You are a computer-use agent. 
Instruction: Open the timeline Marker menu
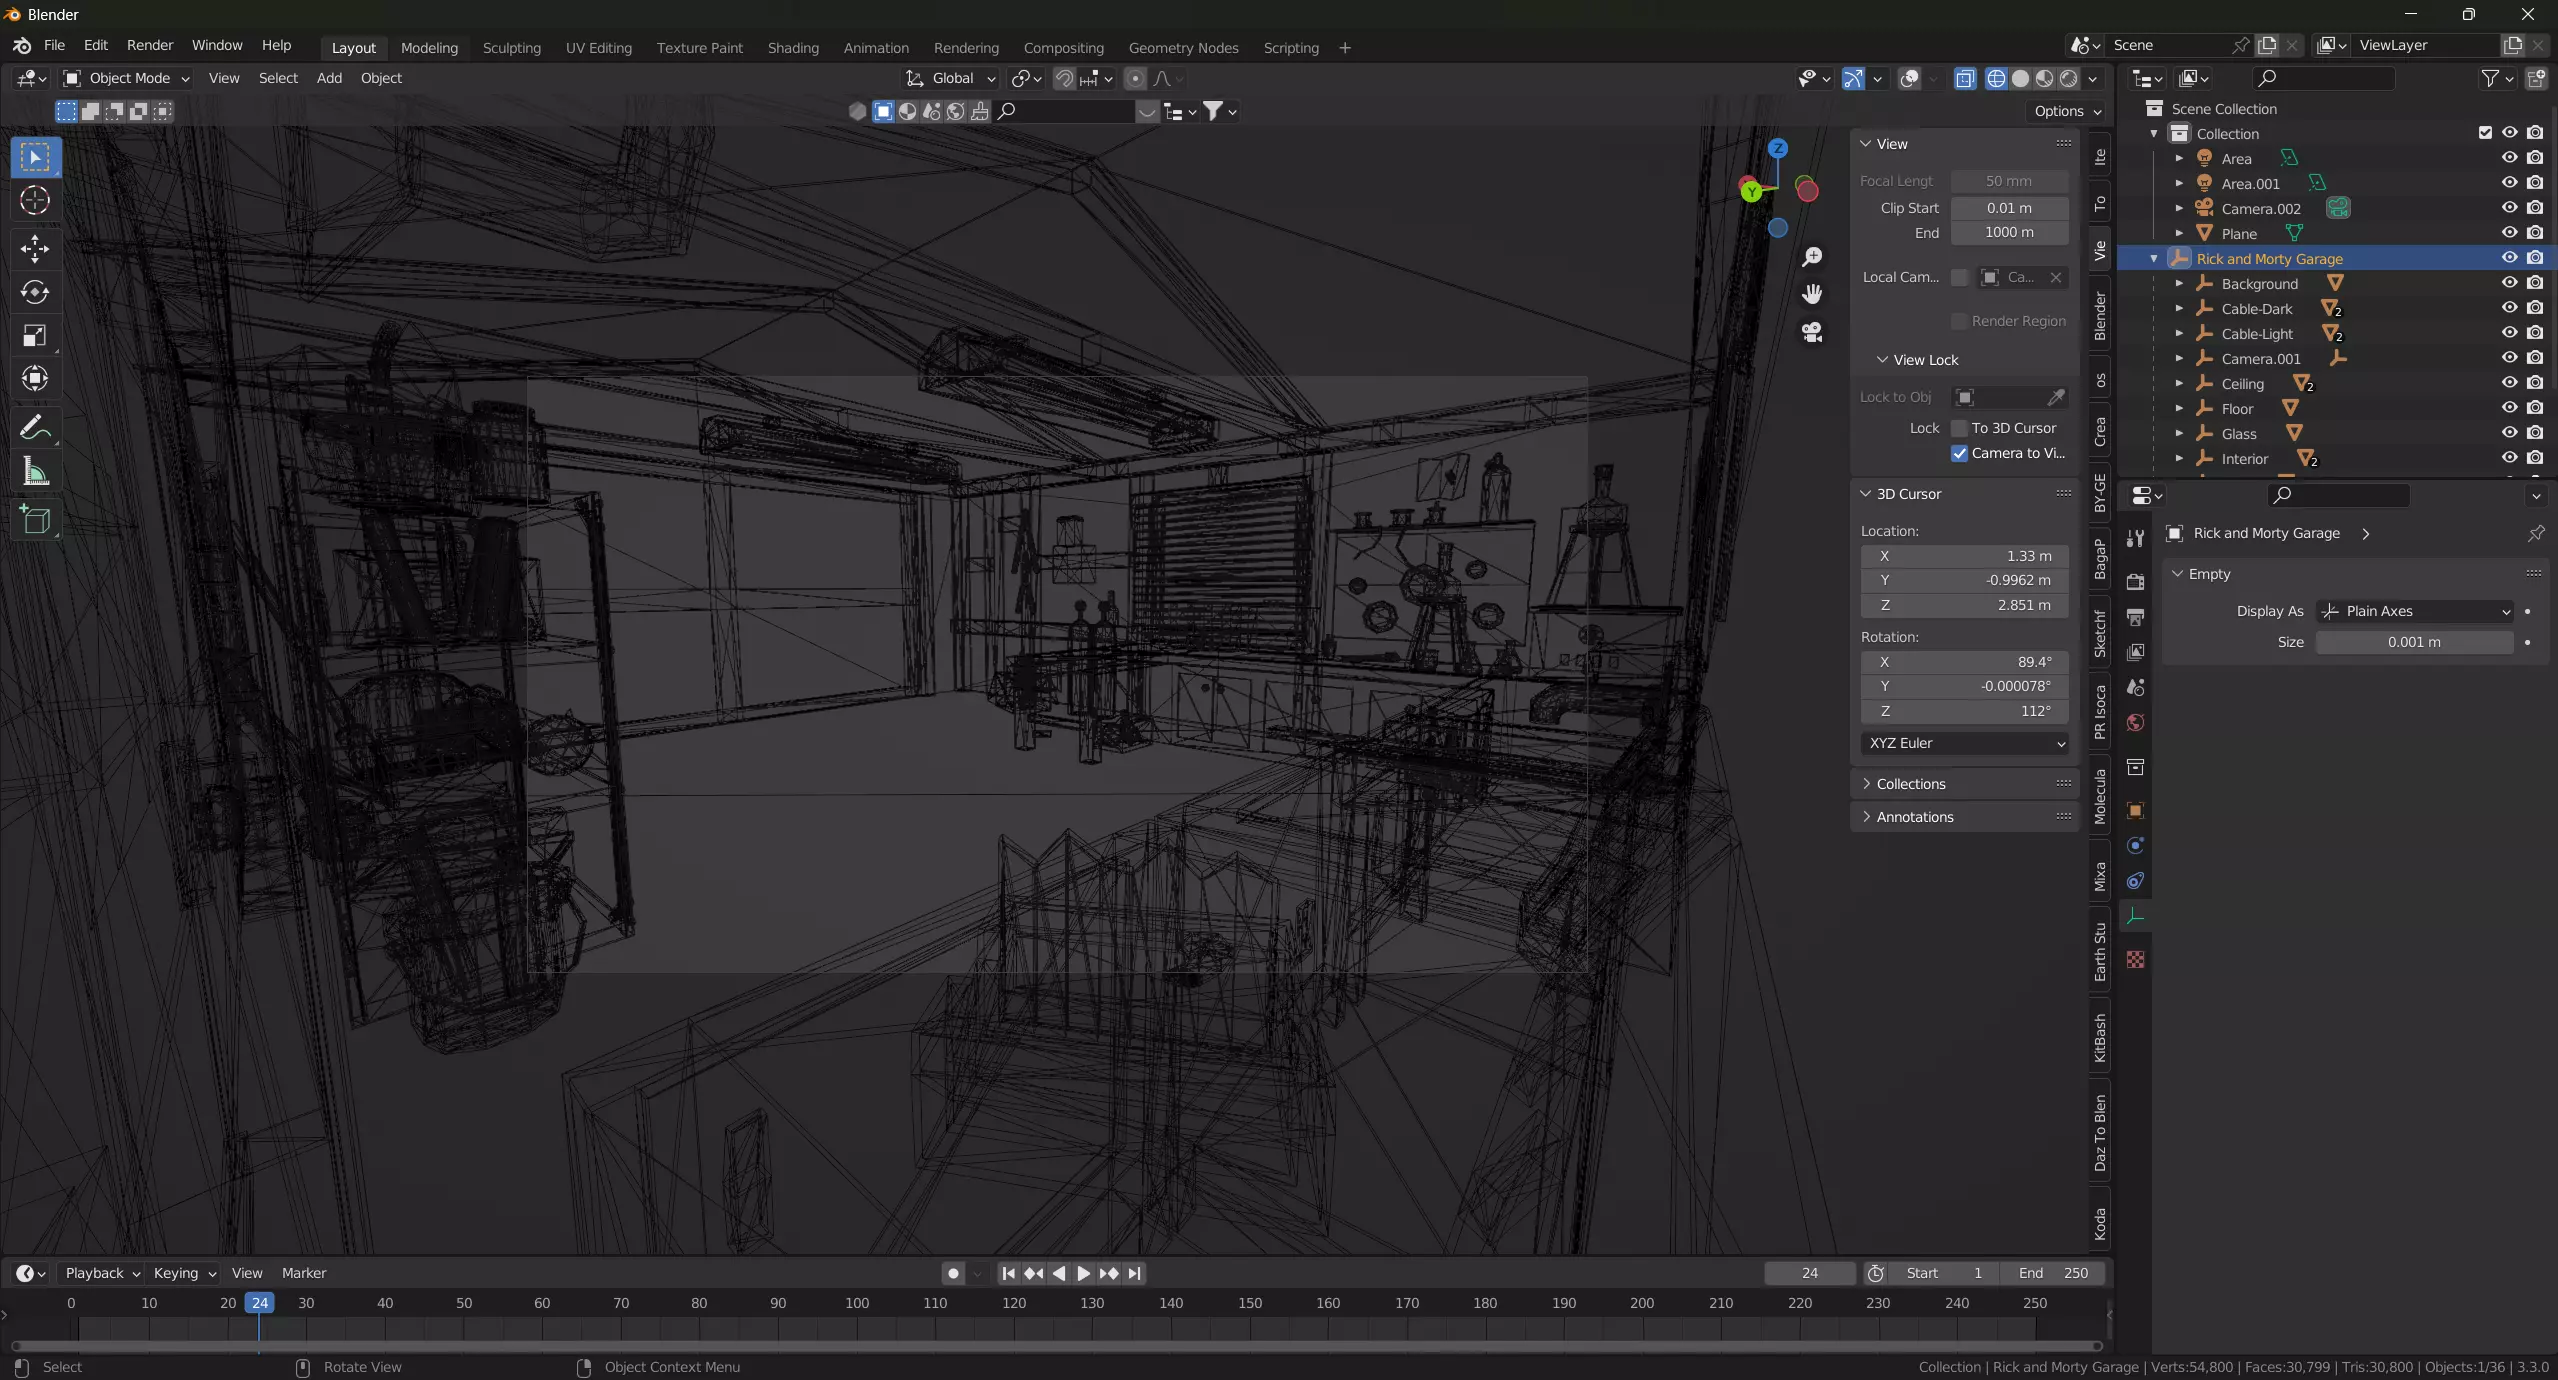(304, 1273)
